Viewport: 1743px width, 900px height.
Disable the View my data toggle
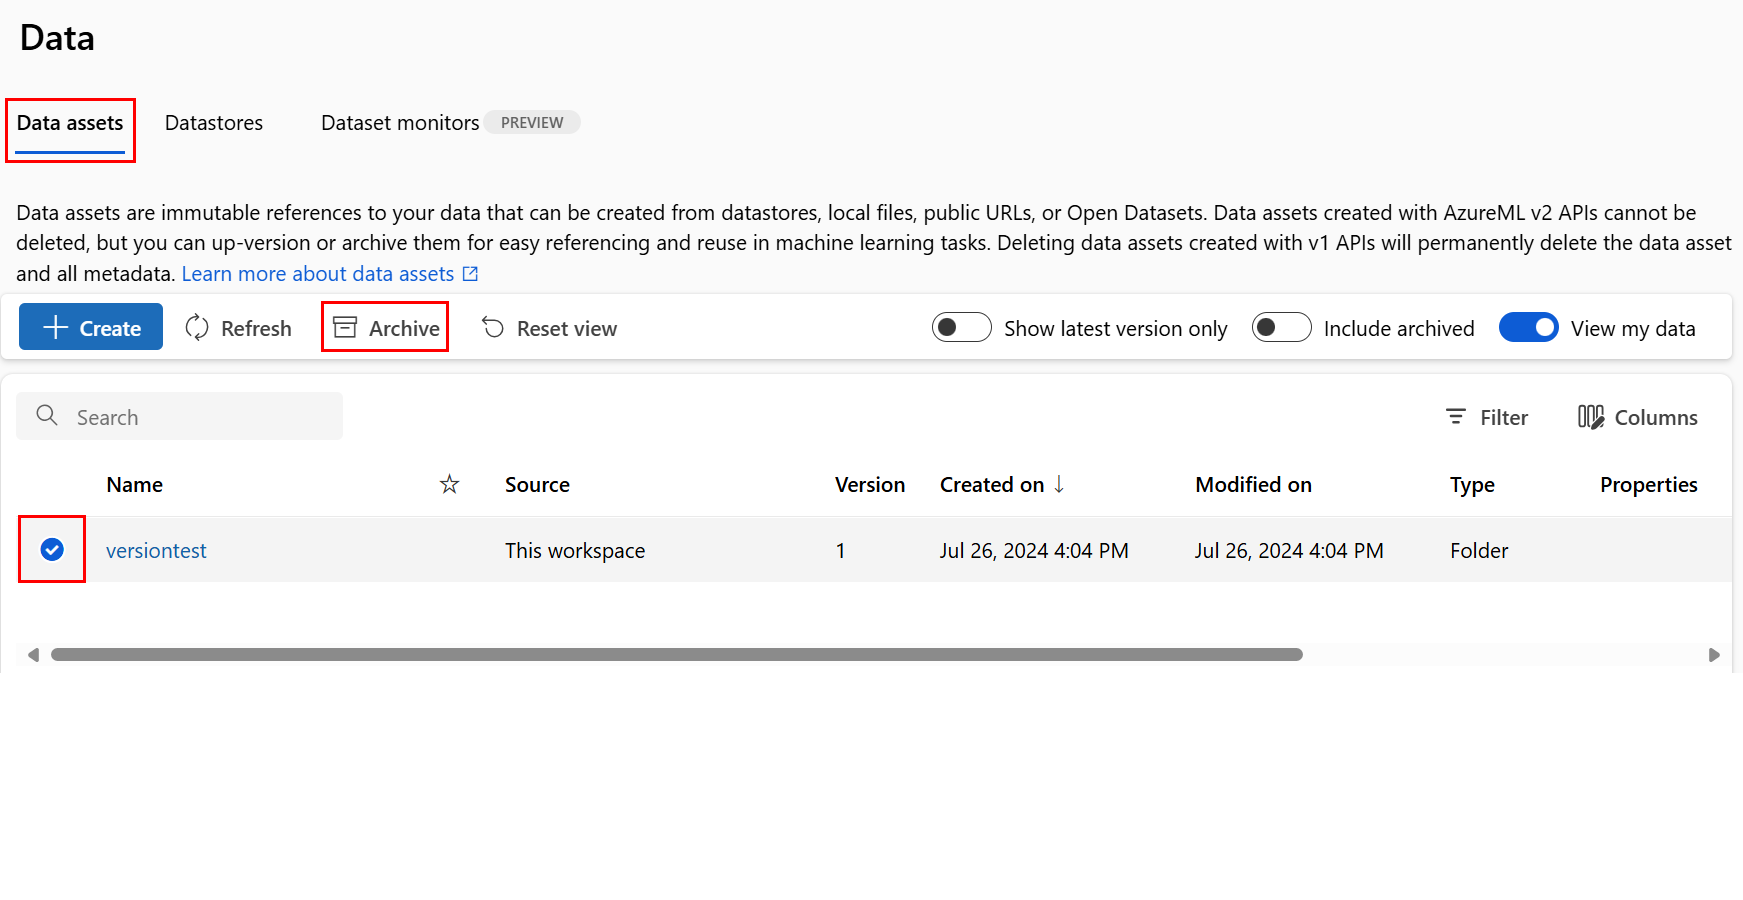pyautogui.click(x=1528, y=327)
